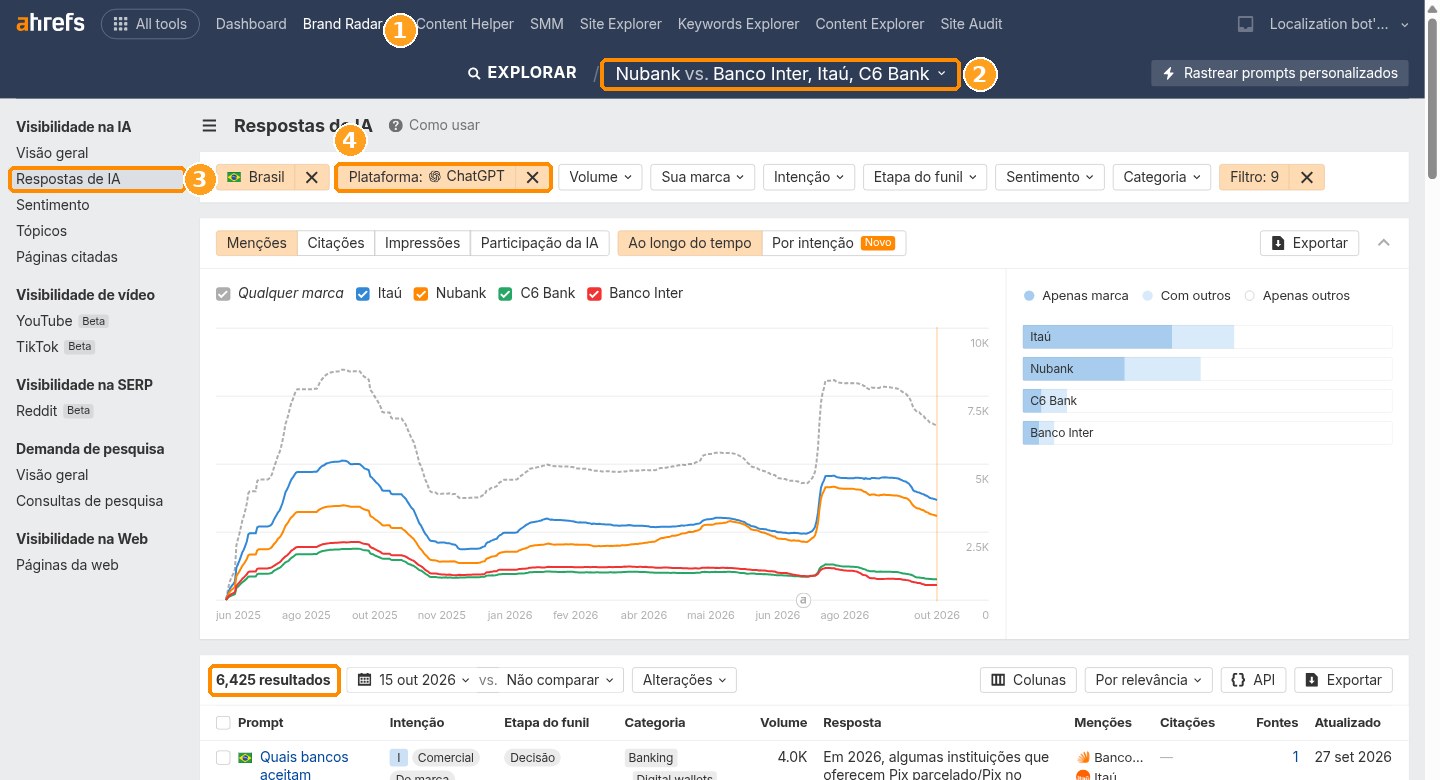Image resolution: width=1440 pixels, height=780 pixels.
Task: Open the Sua marca filter dropdown
Action: (x=703, y=177)
